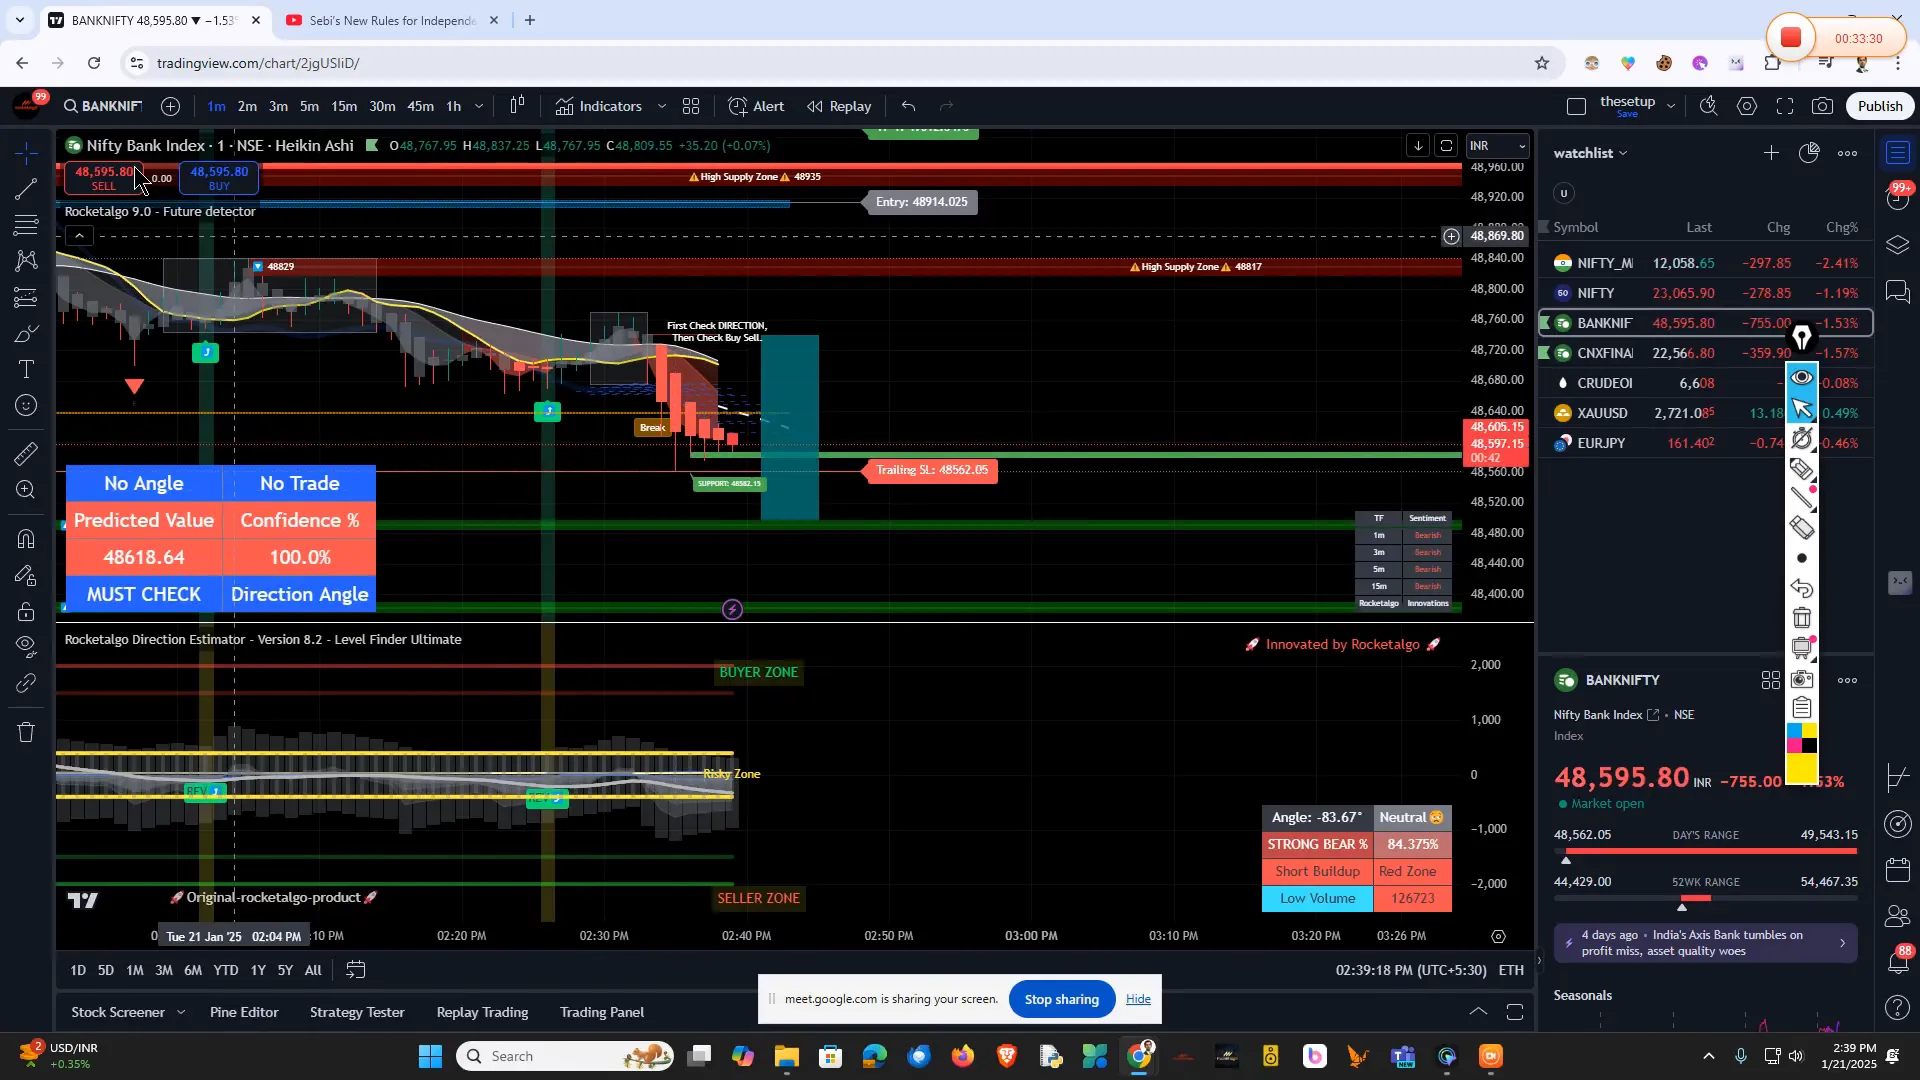Select NIFTY row in the watchlist

pos(1705,293)
